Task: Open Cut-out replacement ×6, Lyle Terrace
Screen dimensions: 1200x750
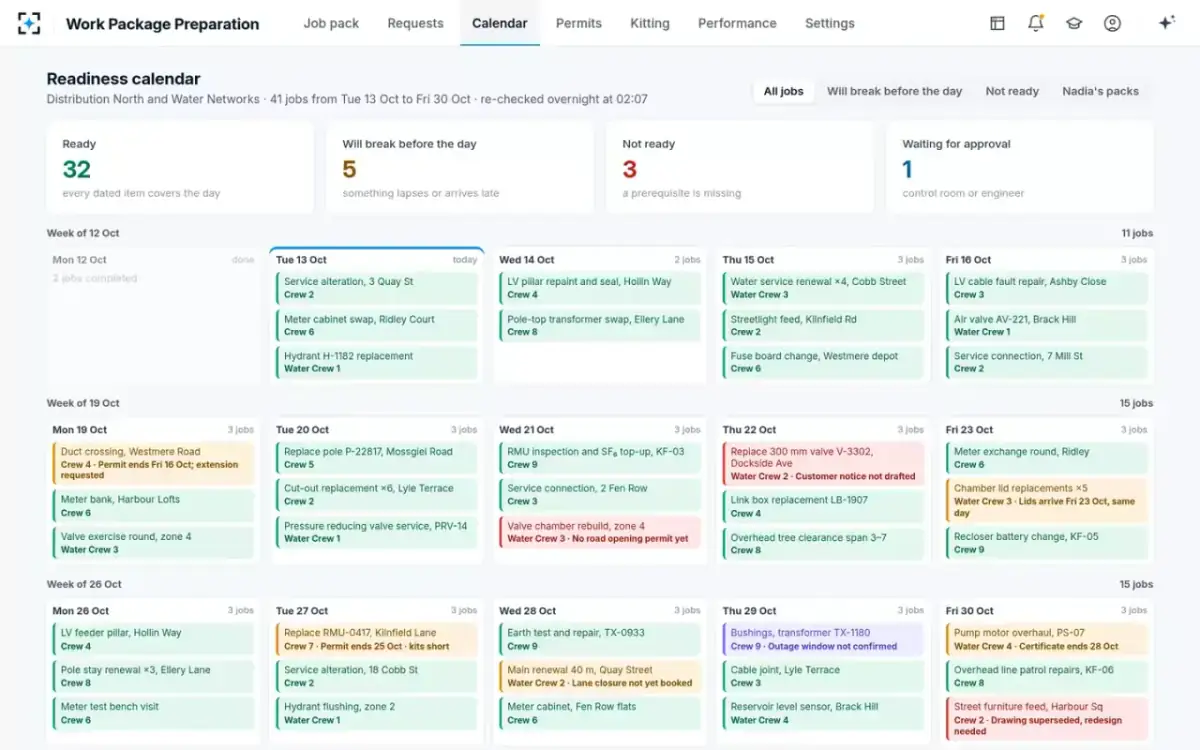Action: pyautogui.click(x=377, y=495)
